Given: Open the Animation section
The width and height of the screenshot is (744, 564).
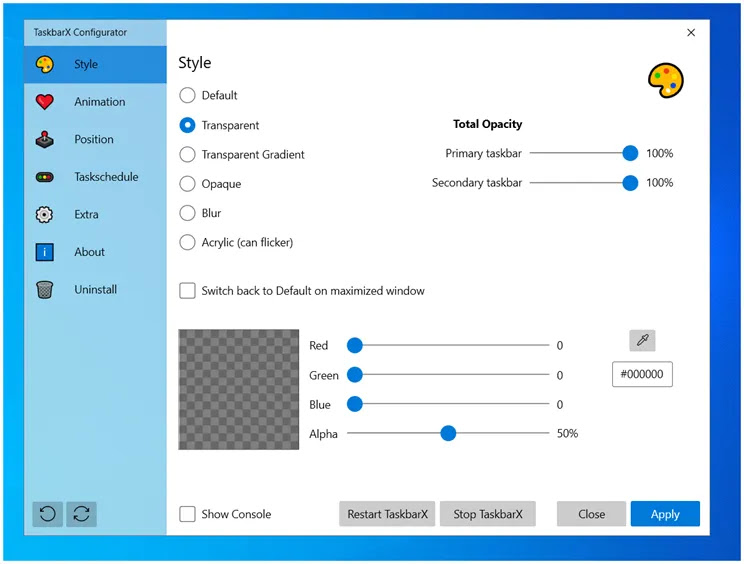Looking at the screenshot, I should click(95, 102).
